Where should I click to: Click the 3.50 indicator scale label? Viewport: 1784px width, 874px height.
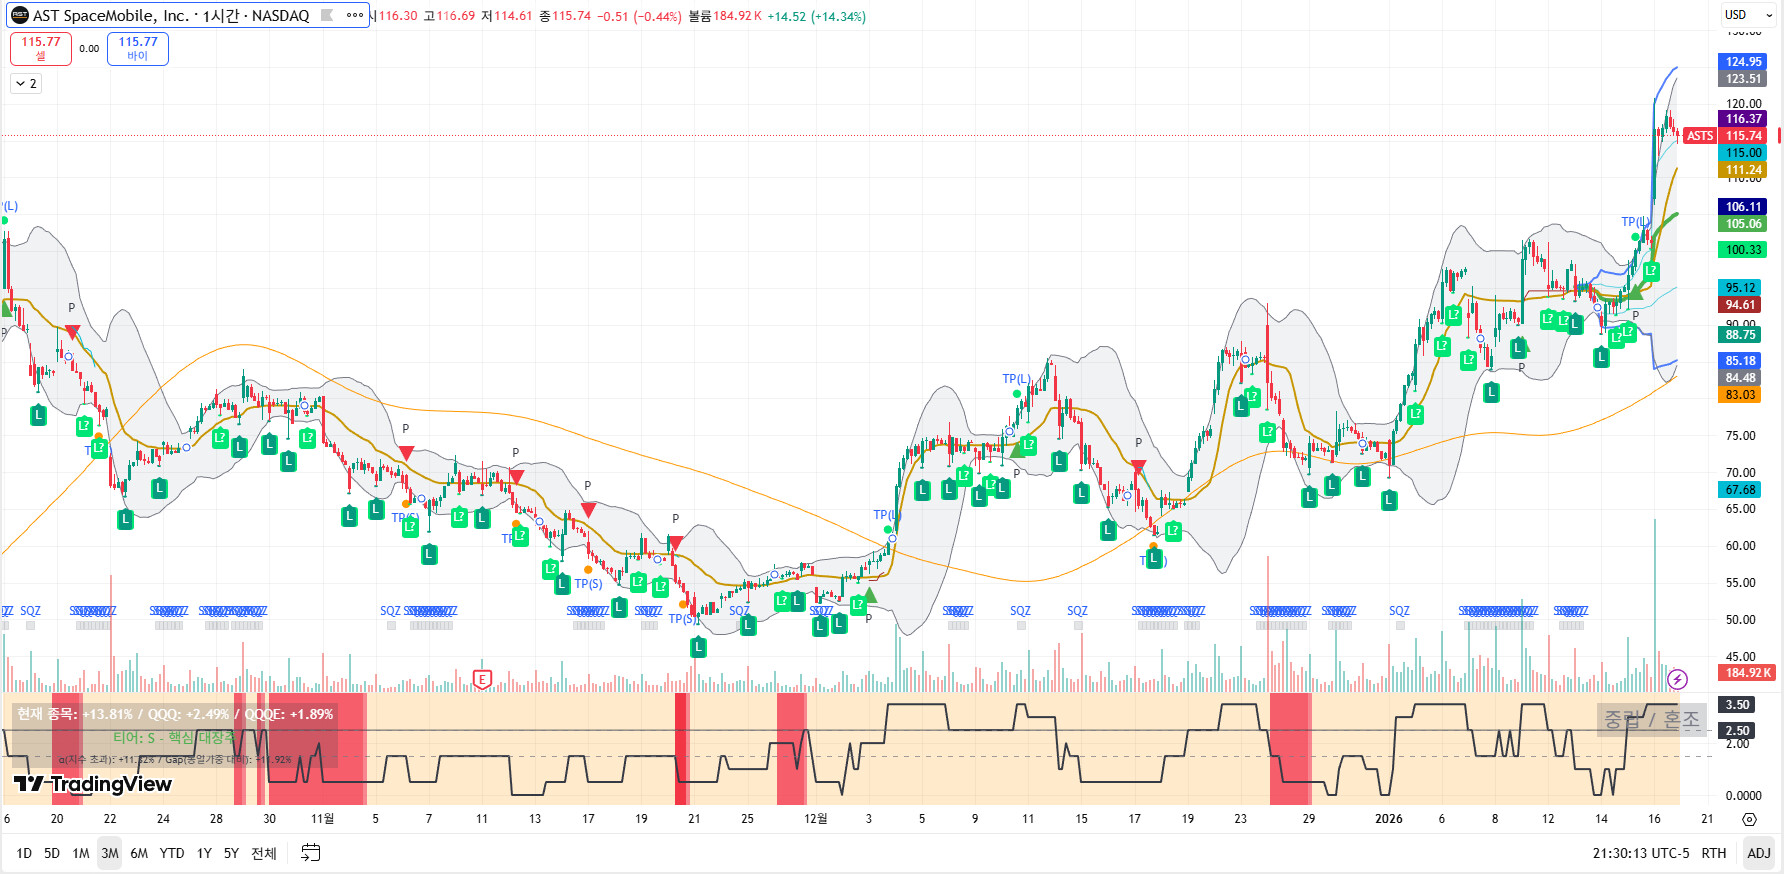coord(1738,705)
